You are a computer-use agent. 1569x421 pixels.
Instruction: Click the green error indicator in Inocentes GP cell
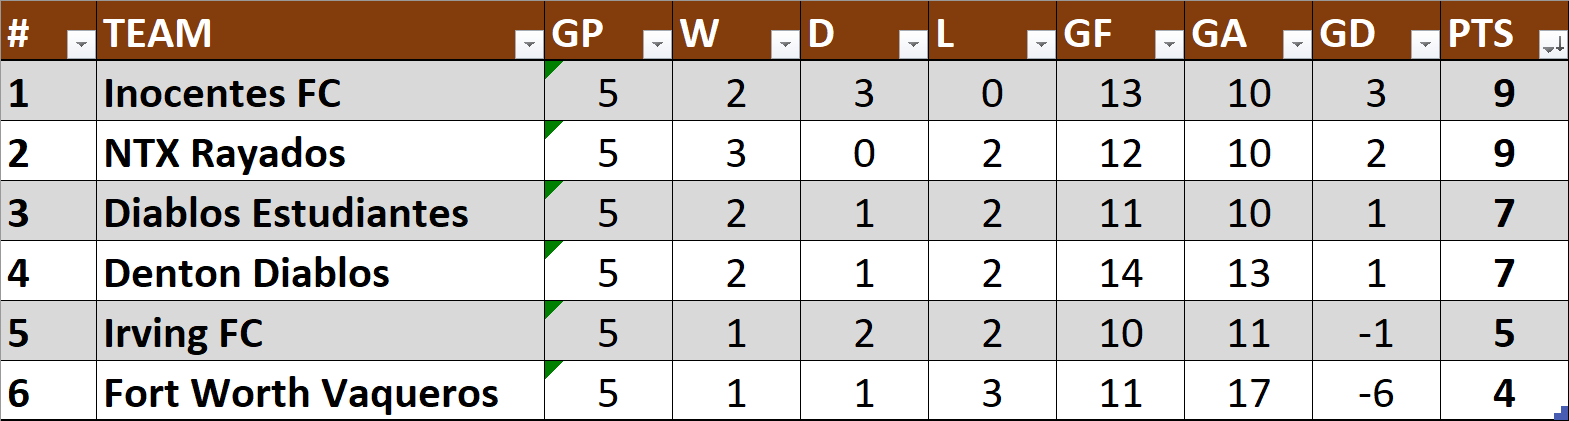click(551, 67)
